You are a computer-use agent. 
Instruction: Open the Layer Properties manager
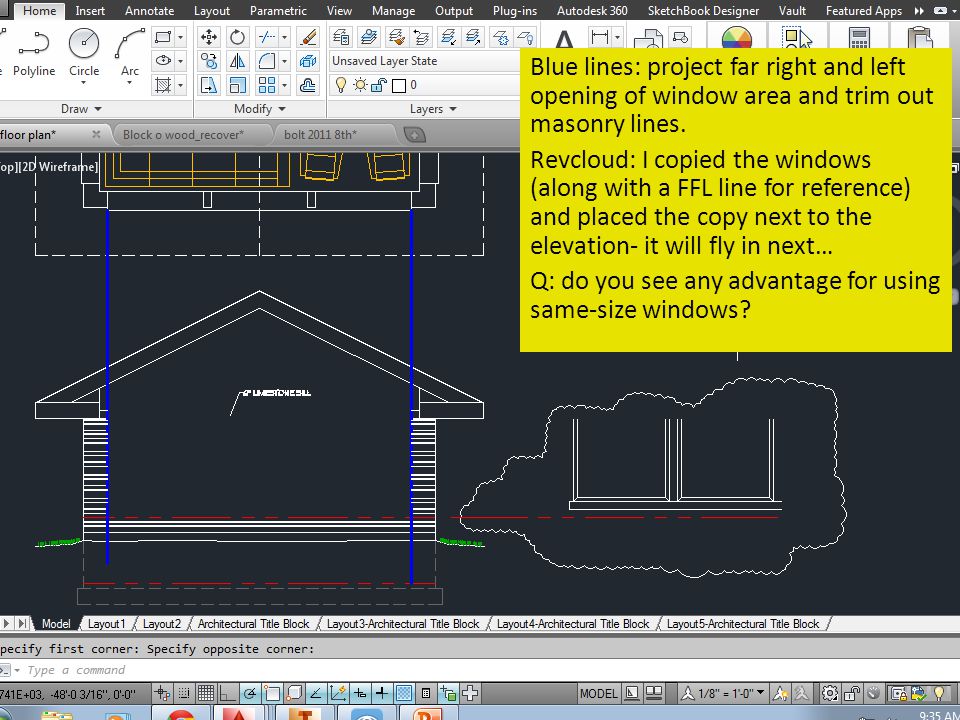pos(341,37)
